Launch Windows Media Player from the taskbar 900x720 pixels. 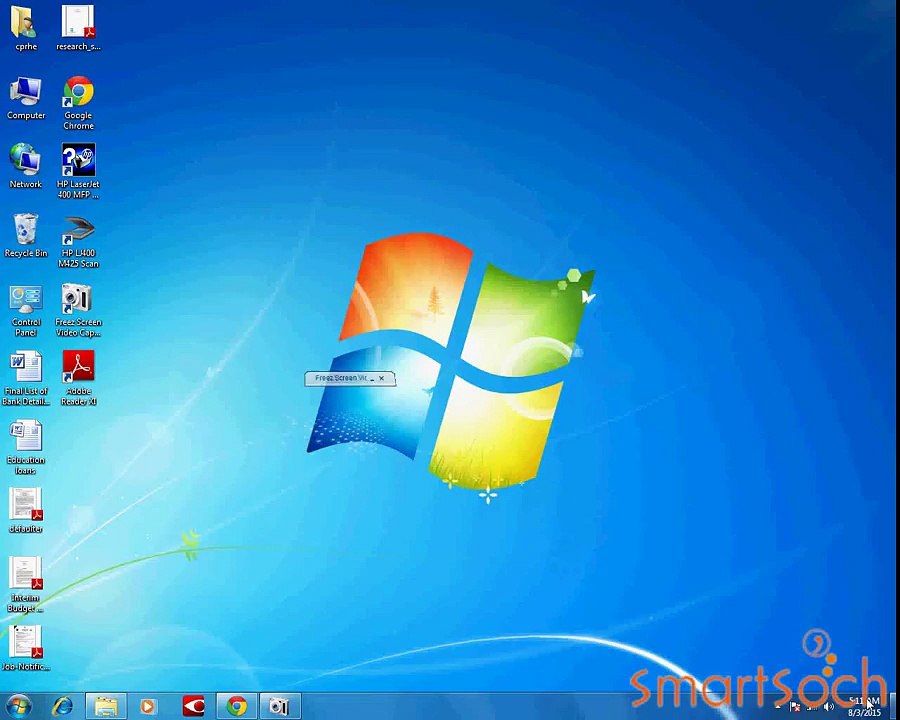(x=148, y=706)
